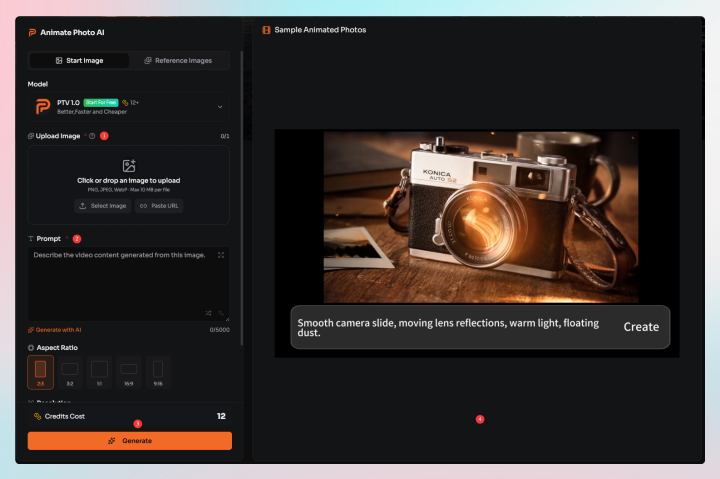This screenshot has height=479, width=720.
Task: Click the Konica camera sample video thumbnail
Action: [x=481, y=217]
